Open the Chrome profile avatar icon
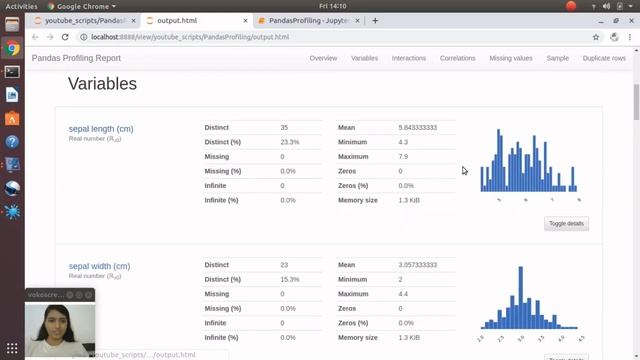 614,37
